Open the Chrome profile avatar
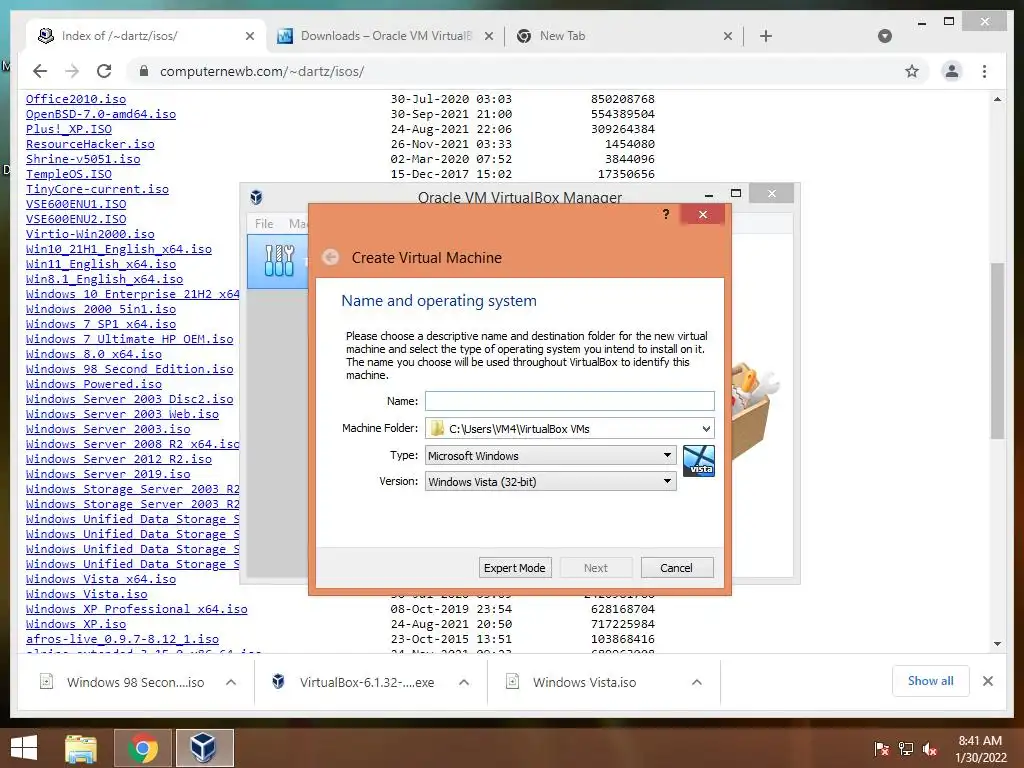Image resolution: width=1024 pixels, height=768 pixels. point(952,71)
